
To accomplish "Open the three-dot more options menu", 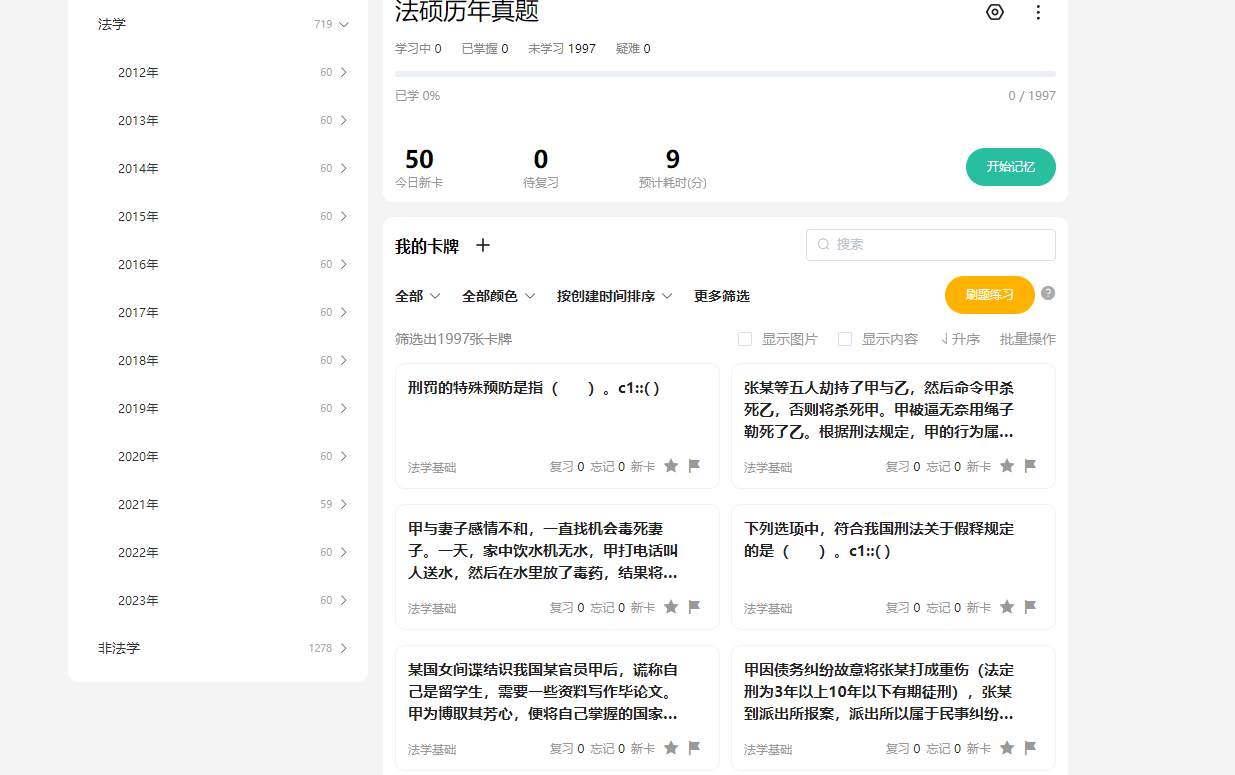I will pos(1038,12).
